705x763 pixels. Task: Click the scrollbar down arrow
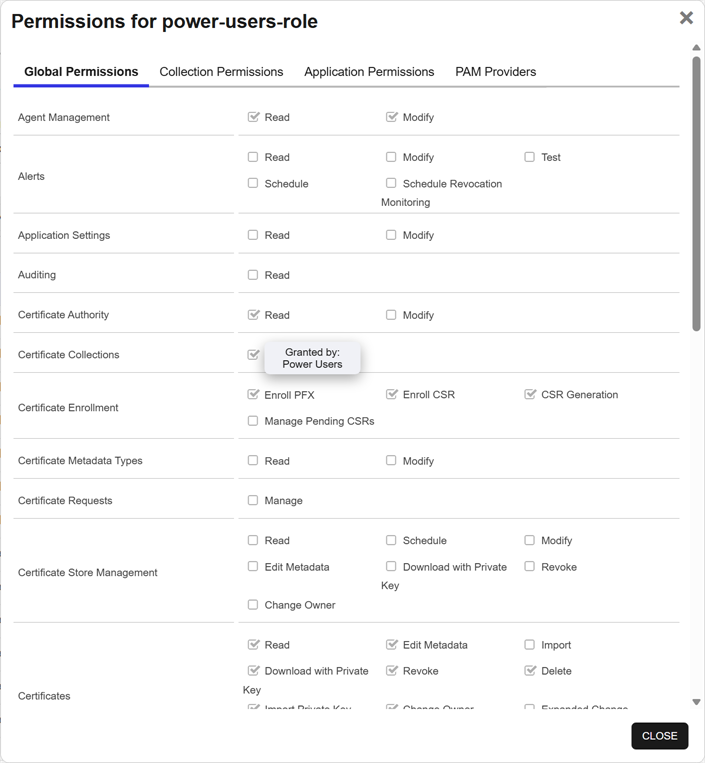696,702
